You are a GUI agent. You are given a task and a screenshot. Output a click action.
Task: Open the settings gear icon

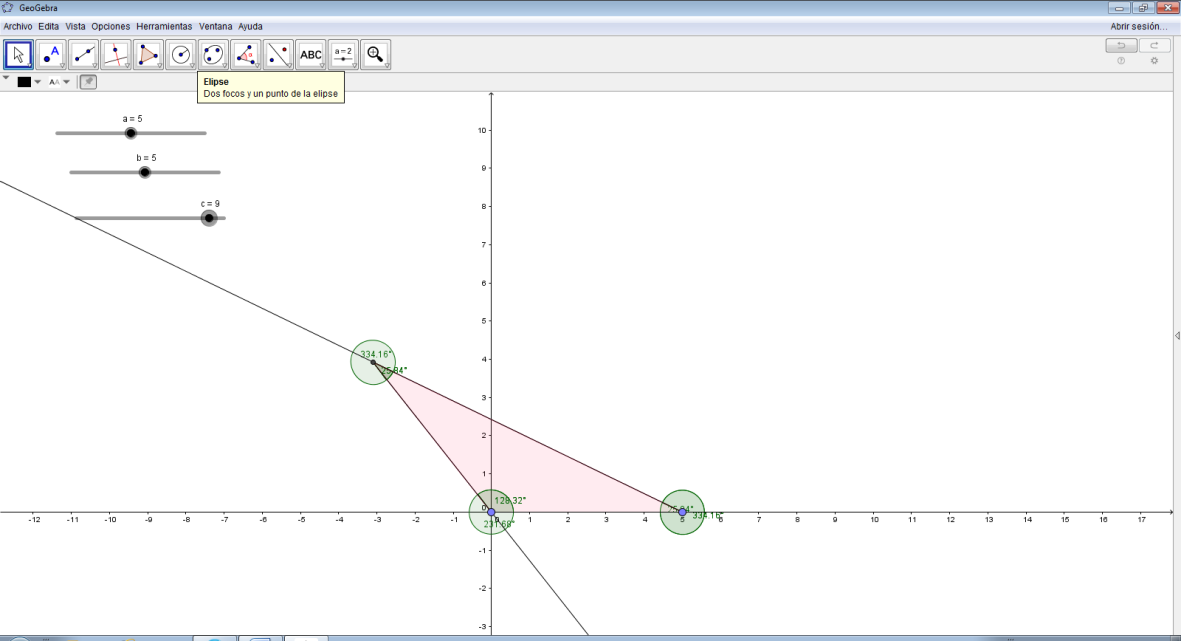[x=1154, y=61]
